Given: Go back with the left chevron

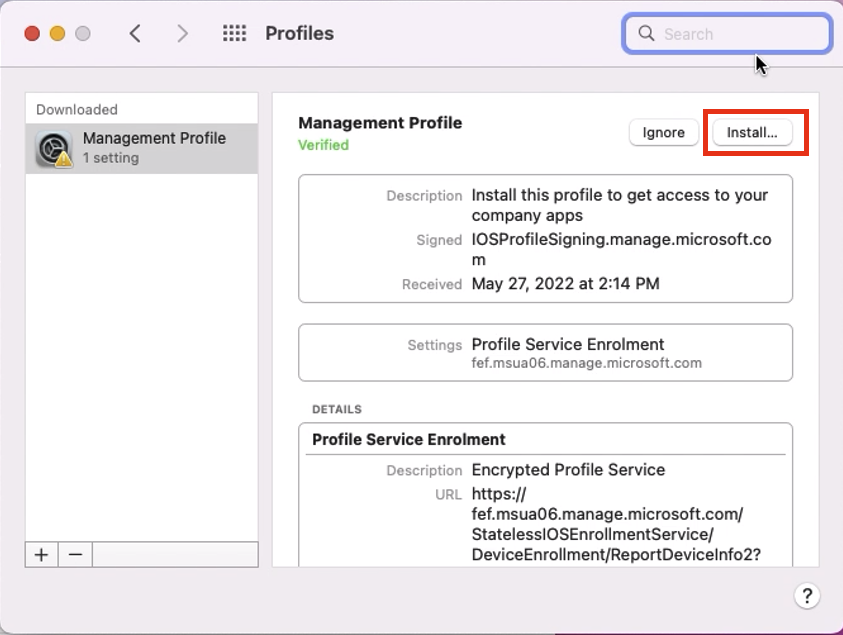Looking at the screenshot, I should 135,34.
